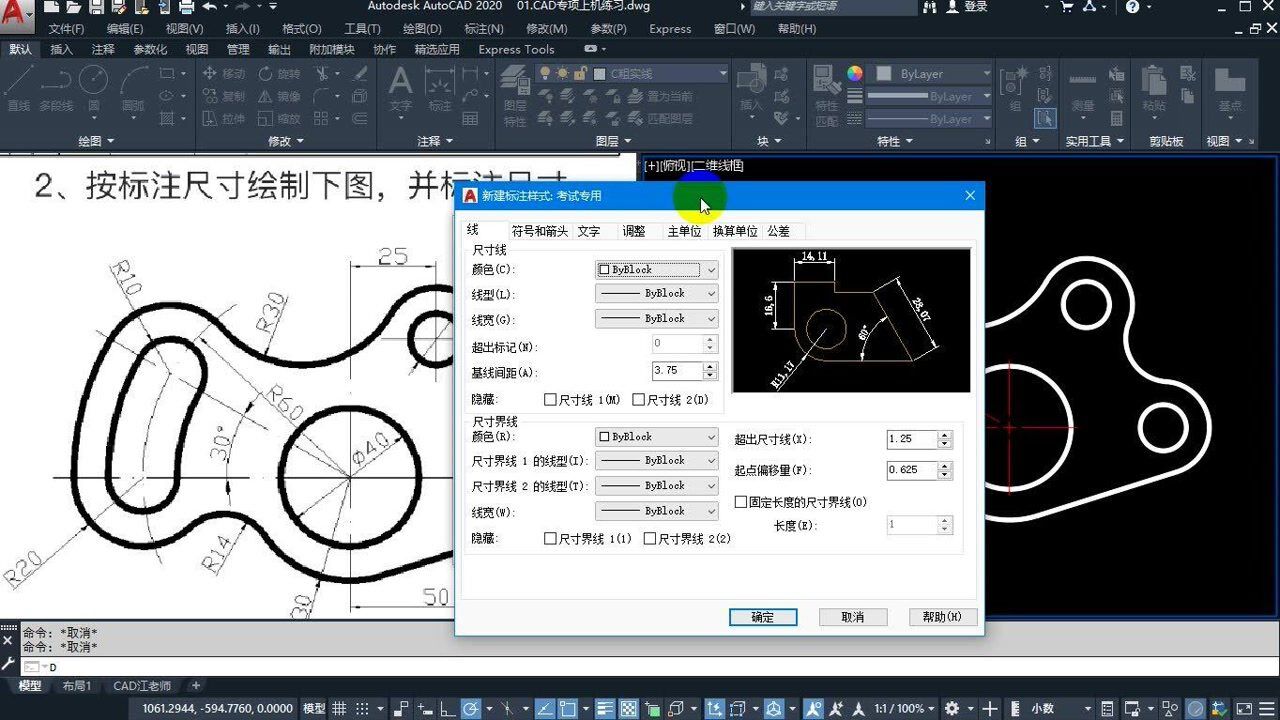Viewport: 1280px width, 720px height.
Task: Activate the Move (移动) command
Action: pyautogui.click(x=223, y=74)
